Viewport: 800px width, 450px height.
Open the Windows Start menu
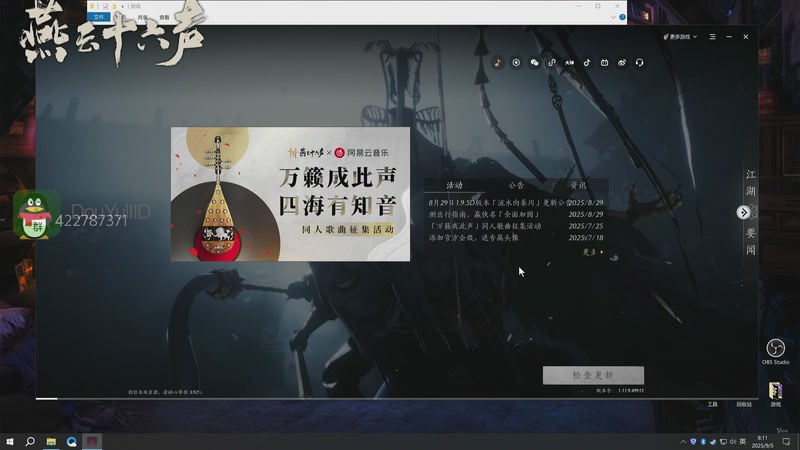tap(10, 441)
